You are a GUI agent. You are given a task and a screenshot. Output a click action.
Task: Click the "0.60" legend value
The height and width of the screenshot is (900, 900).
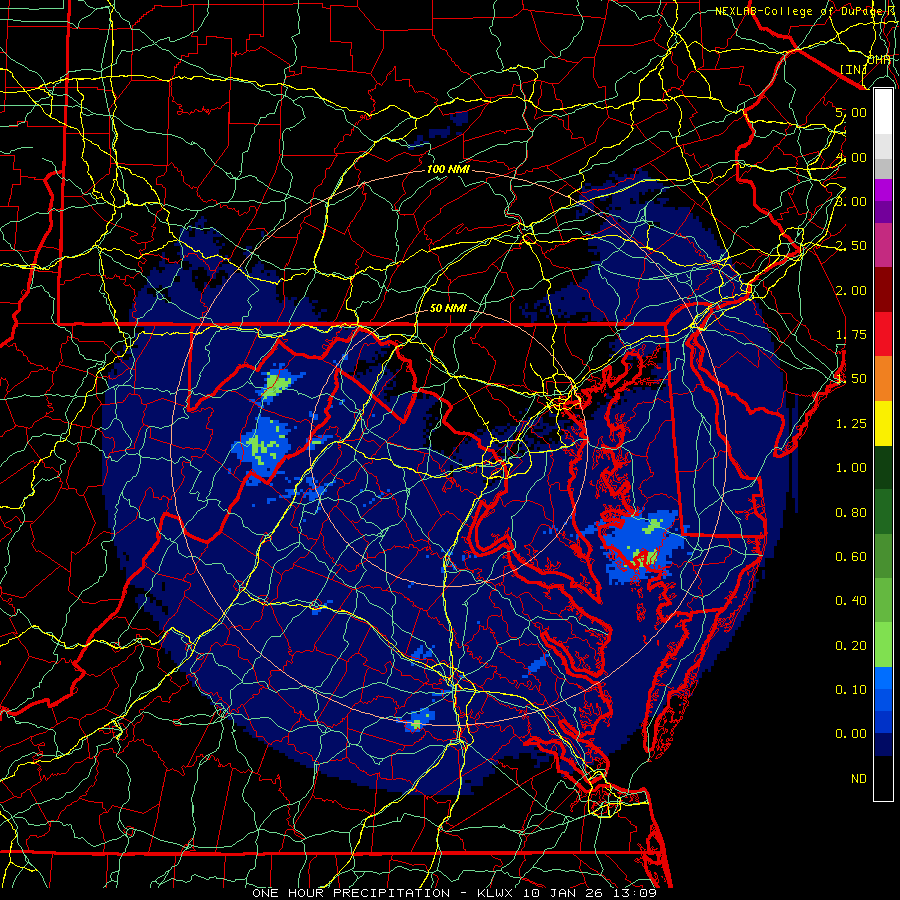pyautogui.click(x=851, y=557)
